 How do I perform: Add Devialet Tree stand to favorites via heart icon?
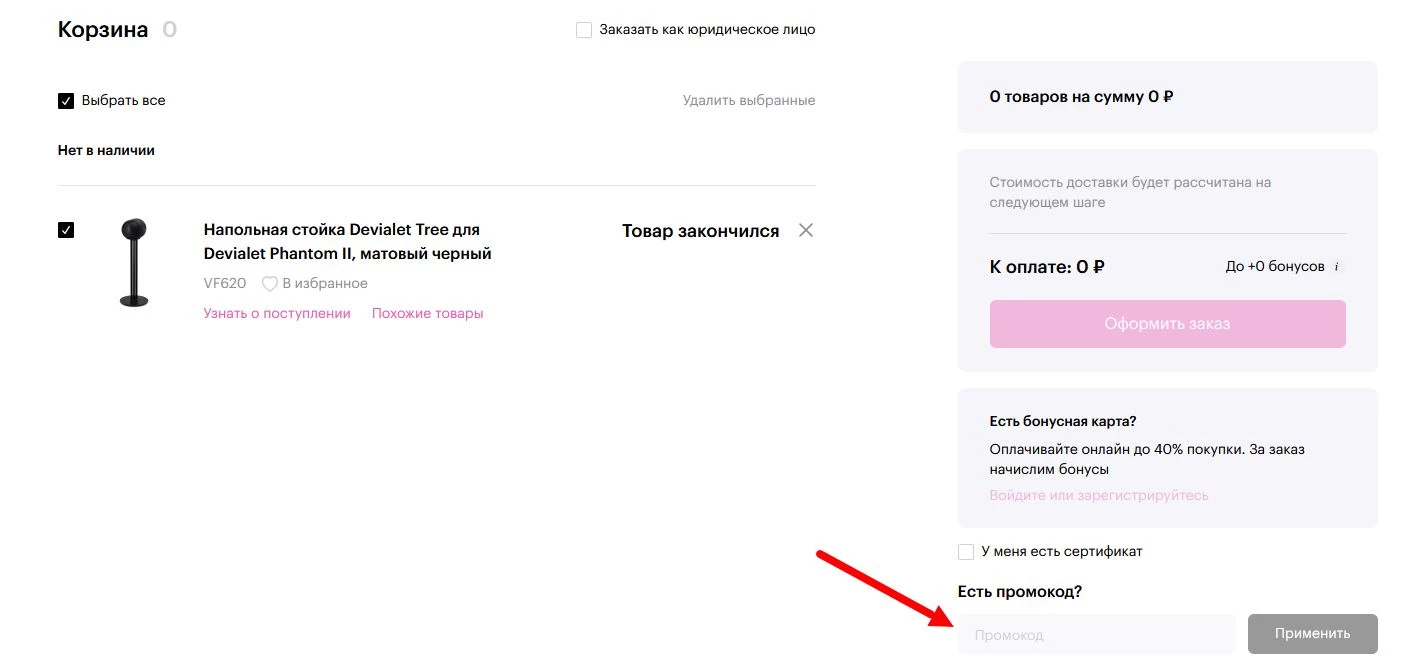coord(270,283)
